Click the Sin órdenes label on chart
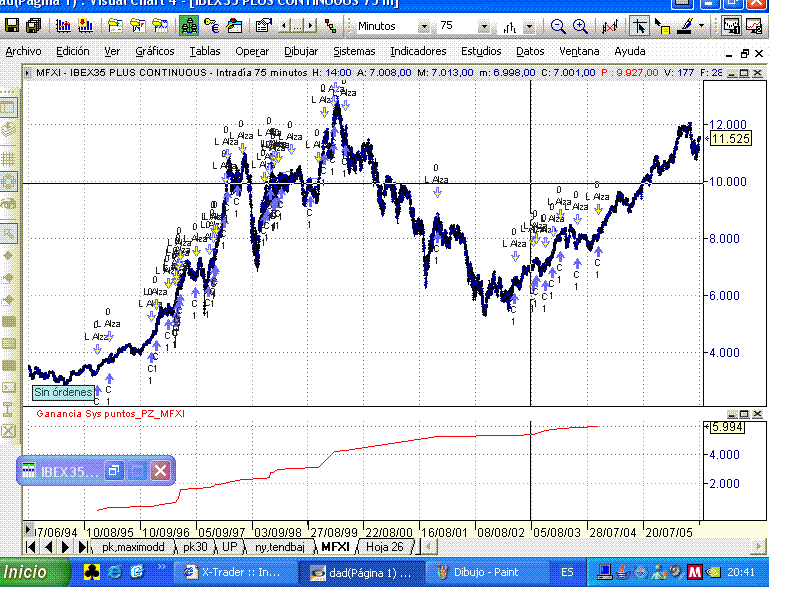Screen dimensions: 800x600 pyautogui.click(x=63, y=392)
